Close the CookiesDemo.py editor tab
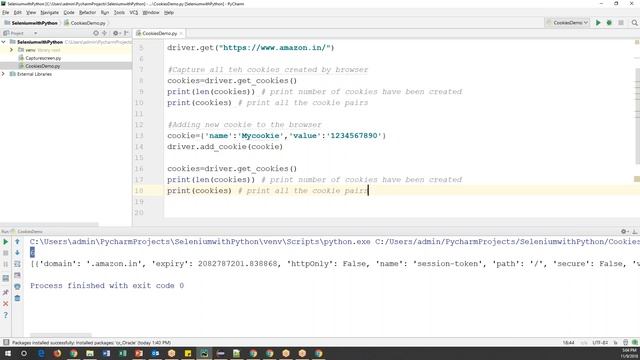640x360 pixels. pyautogui.click(x=181, y=33)
